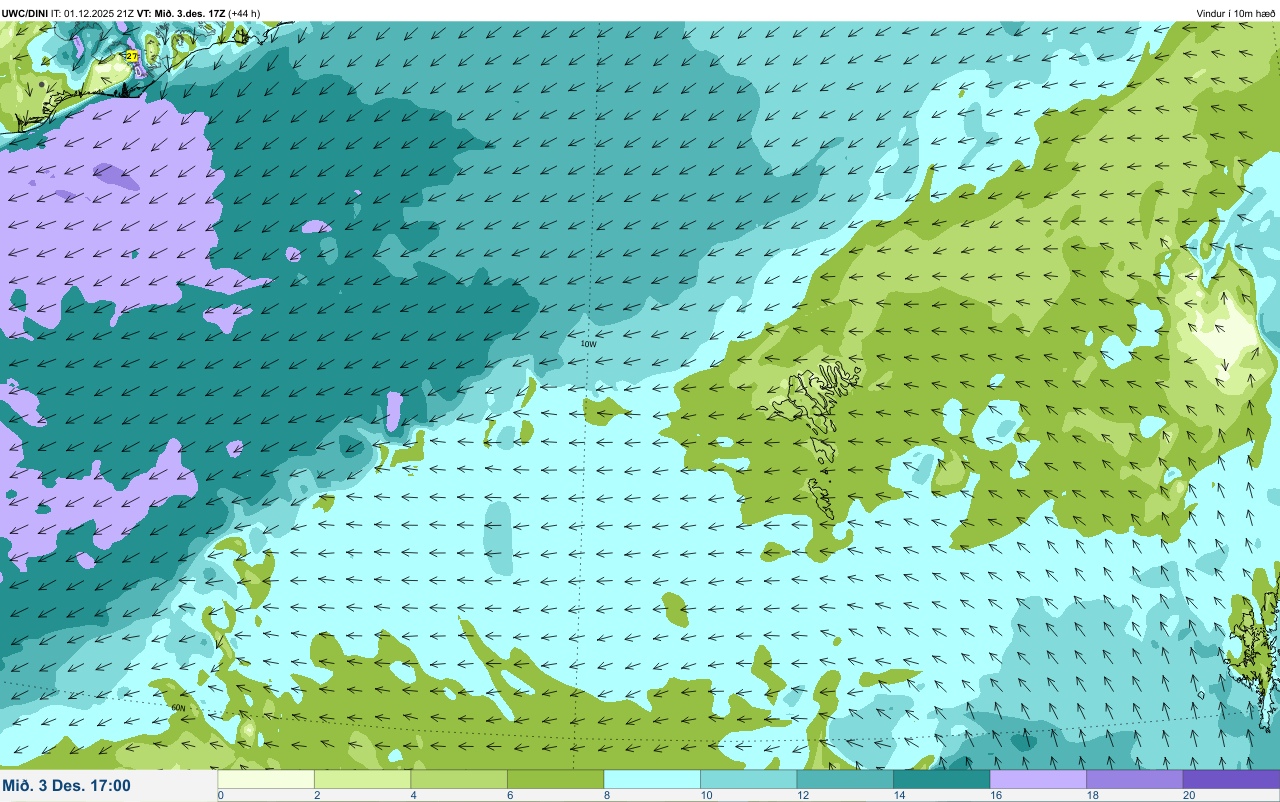Select the 6–8 m/s olive green legend swatch

pyautogui.click(x=555, y=779)
